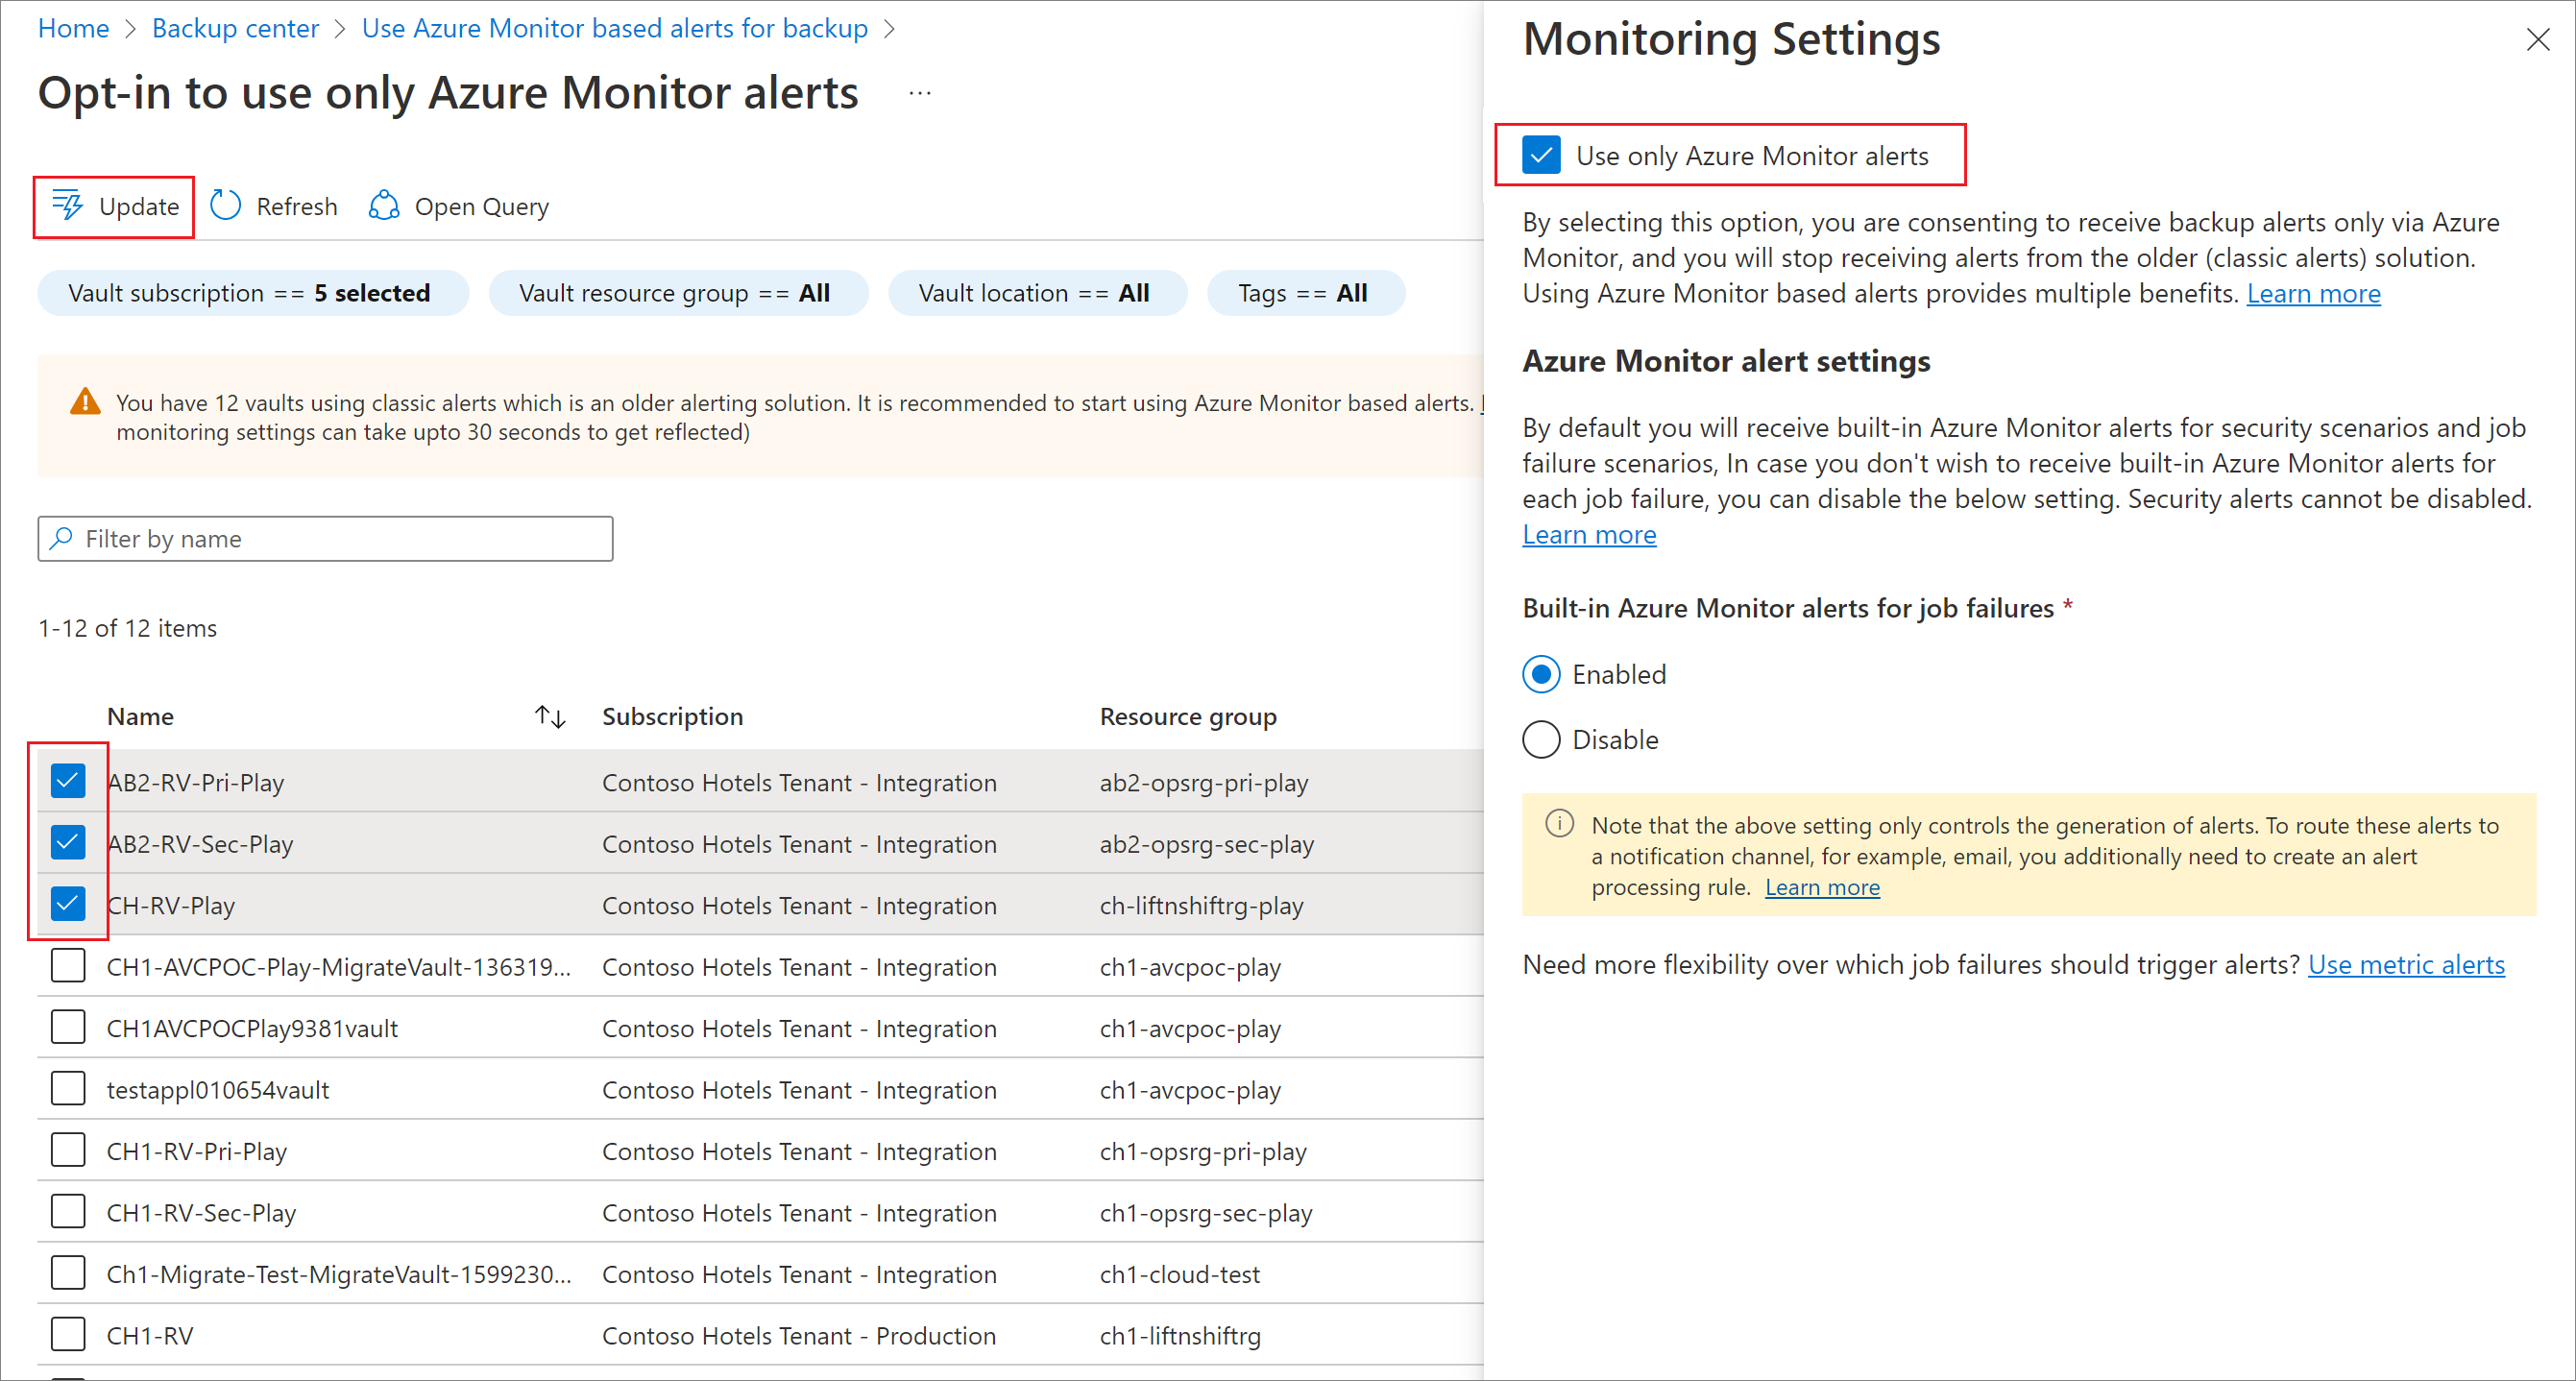The width and height of the screenshot is (2576, 1381).
Task: Click the Filter by name input field
Action: tap(328, 538)
